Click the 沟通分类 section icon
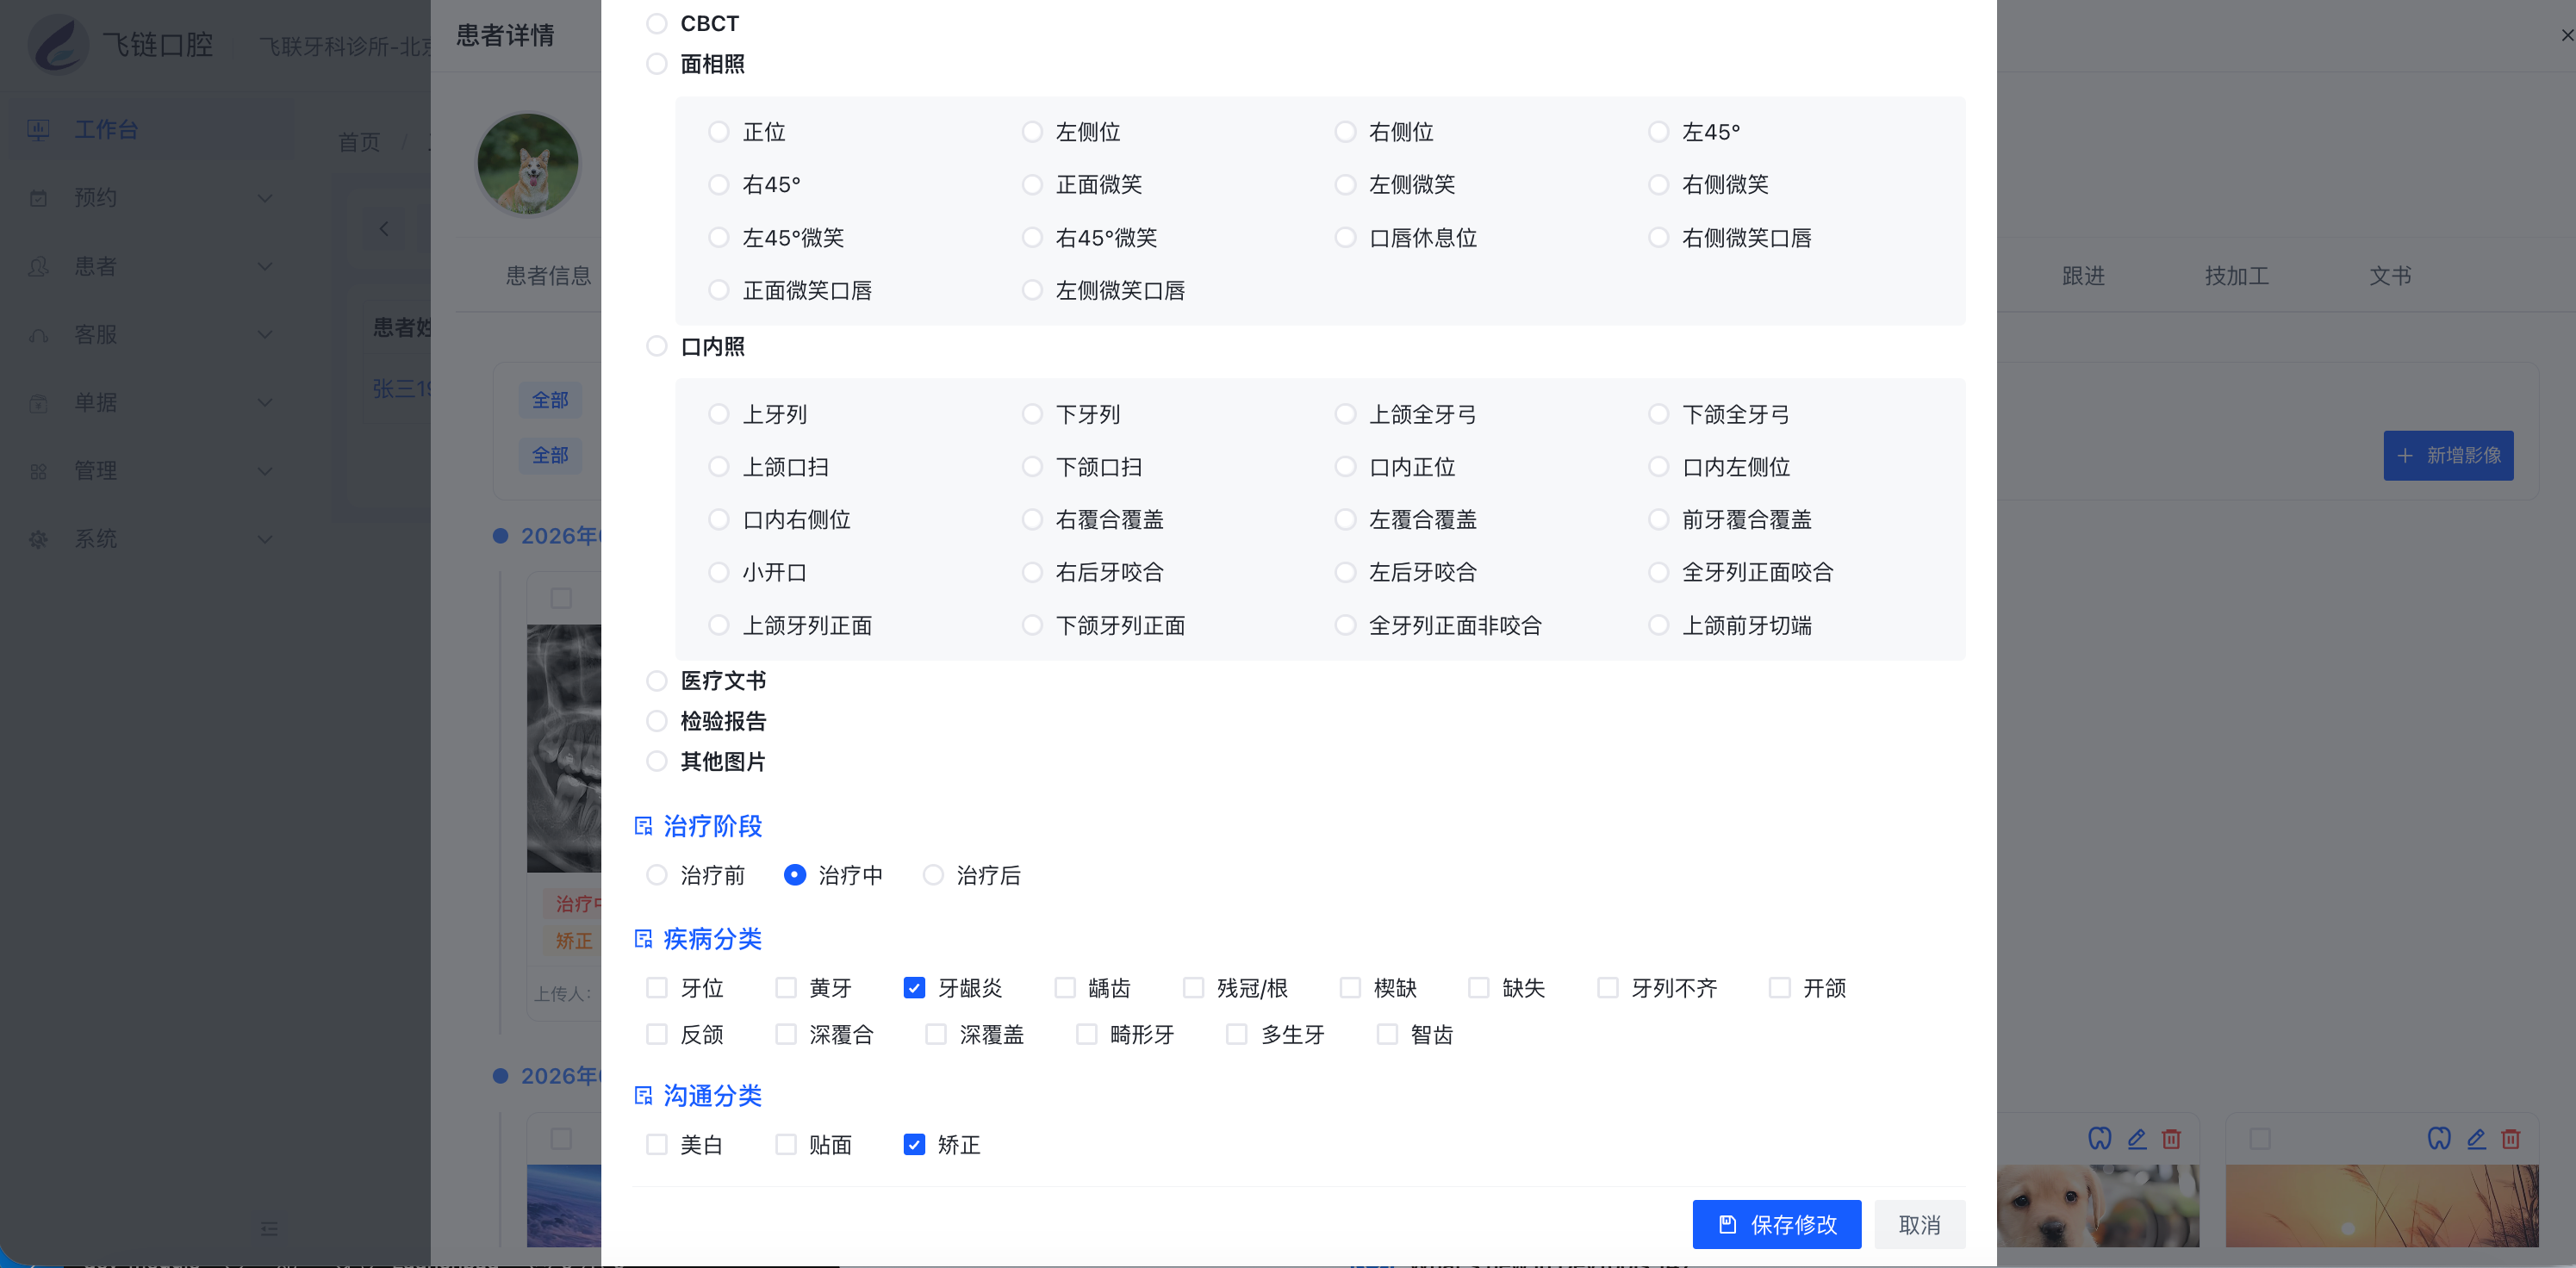 tap(643, 1096)
